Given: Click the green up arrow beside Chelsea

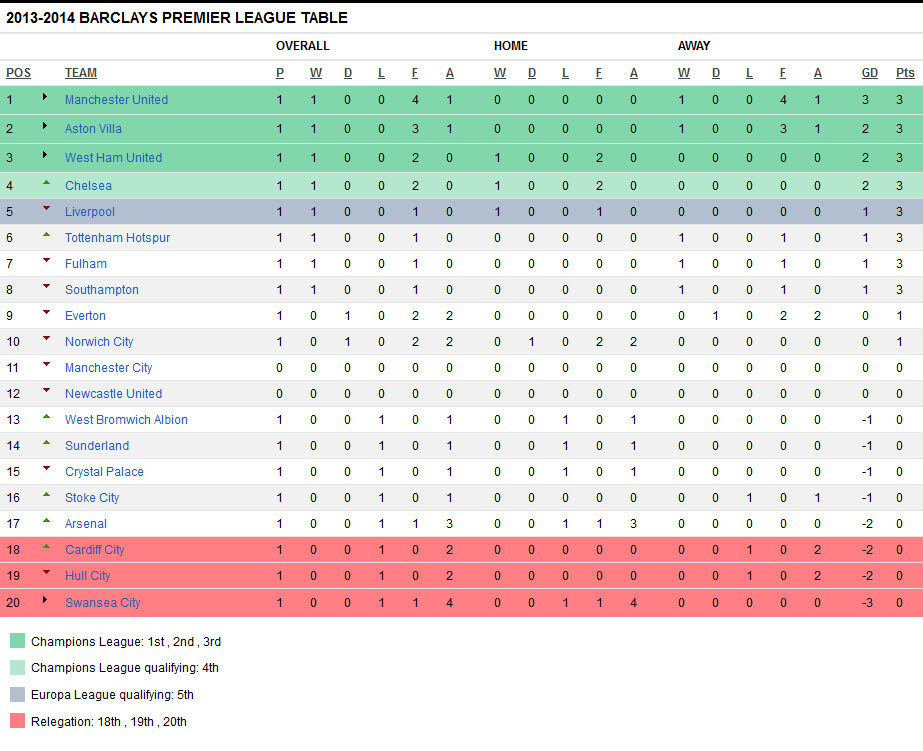Looking at the screenshot, I should [45, 183].
